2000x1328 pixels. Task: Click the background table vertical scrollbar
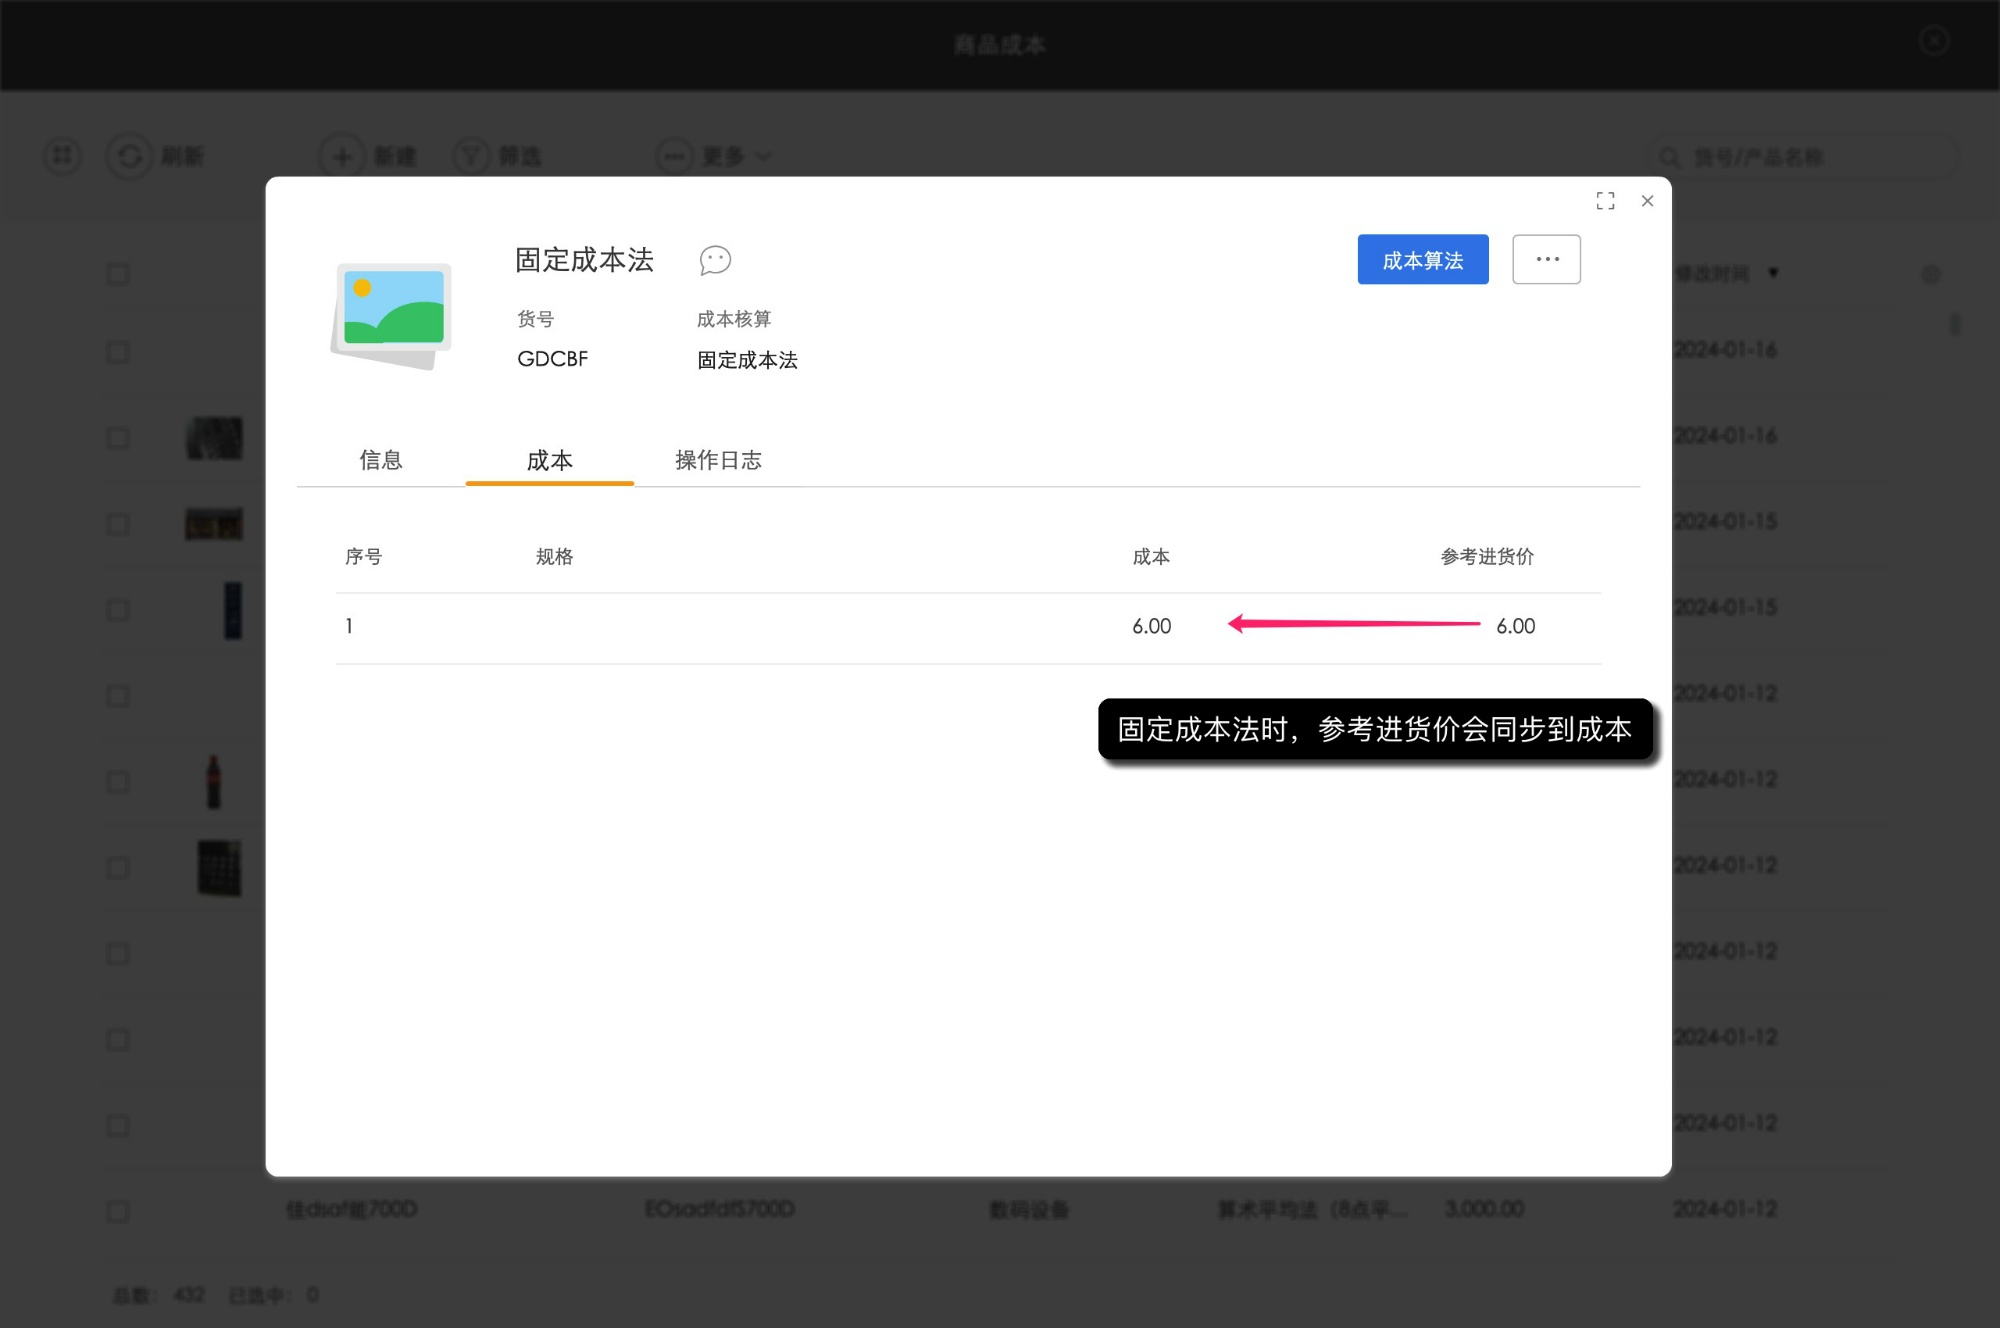(x=1955, y=325)
